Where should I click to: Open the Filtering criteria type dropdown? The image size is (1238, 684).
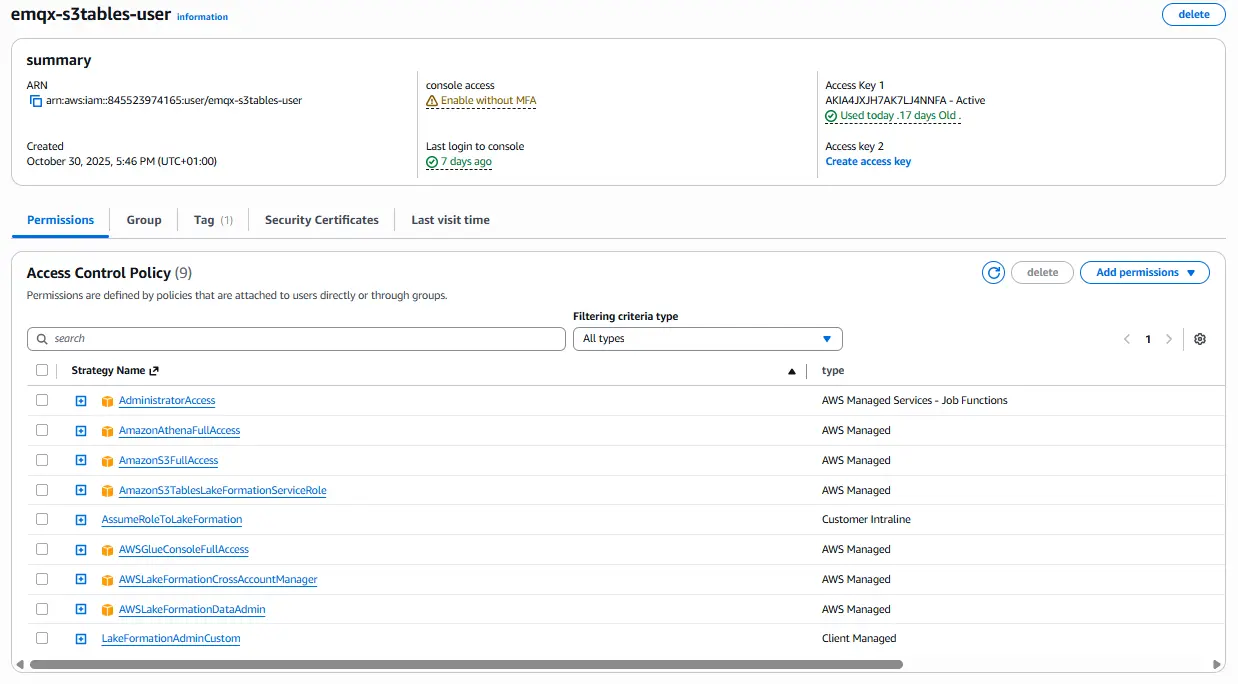click(x=707, y=339)
